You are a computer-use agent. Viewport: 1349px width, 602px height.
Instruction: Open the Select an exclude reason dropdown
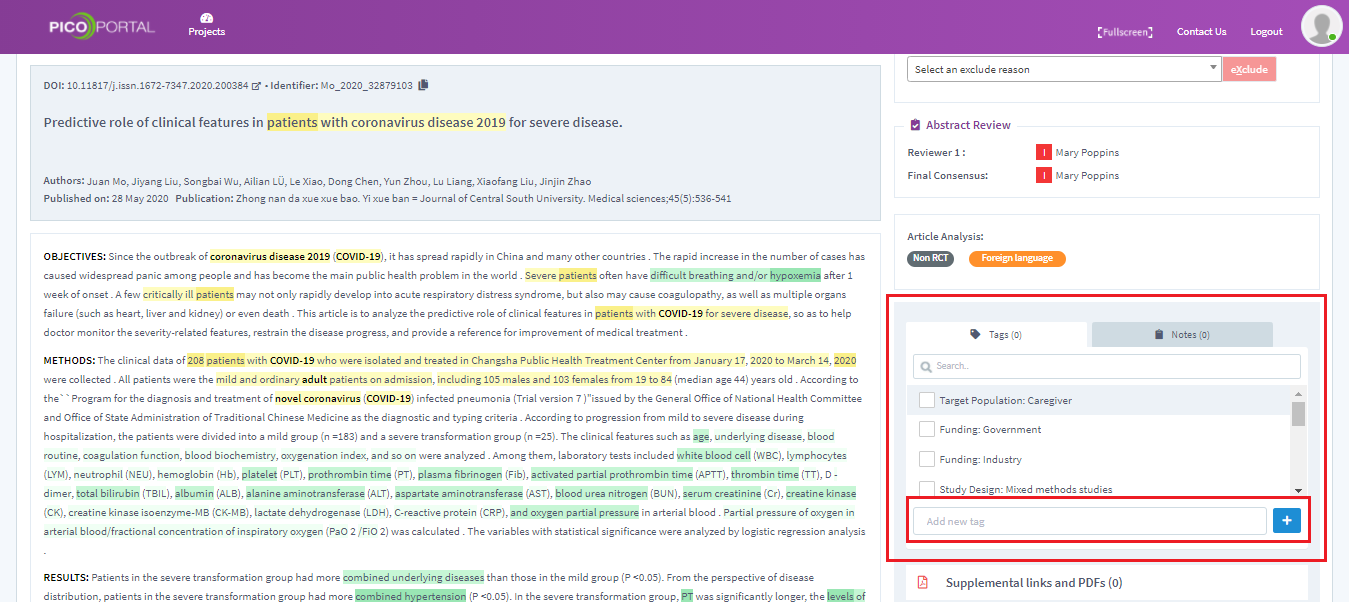(1063, 69)
